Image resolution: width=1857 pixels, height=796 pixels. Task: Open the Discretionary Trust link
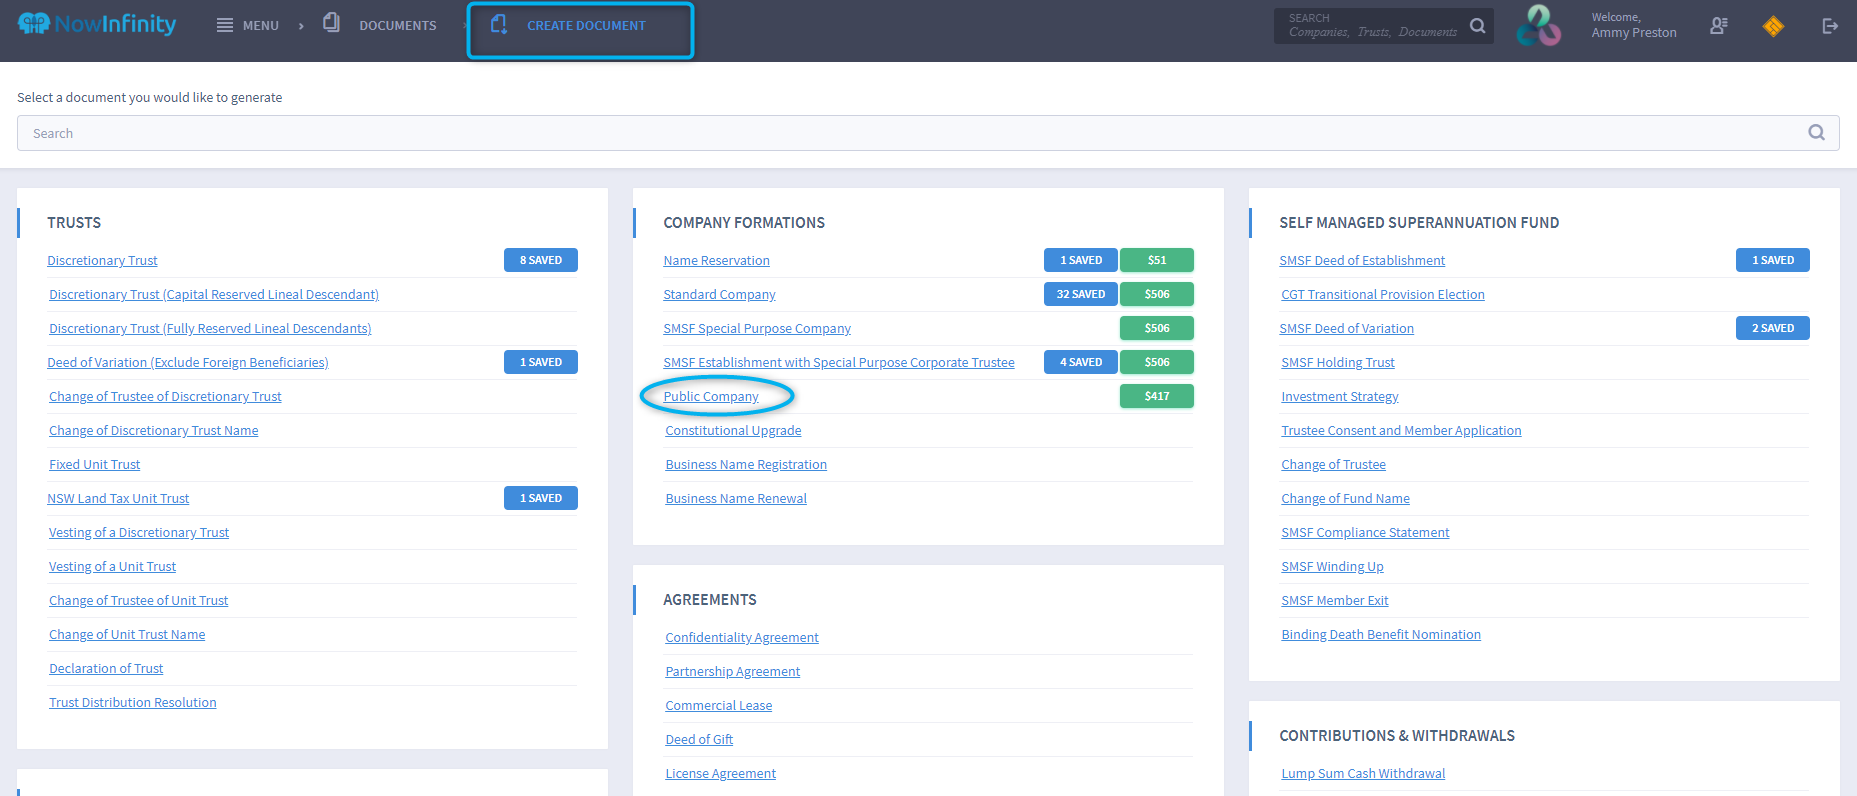pos(102,260)
